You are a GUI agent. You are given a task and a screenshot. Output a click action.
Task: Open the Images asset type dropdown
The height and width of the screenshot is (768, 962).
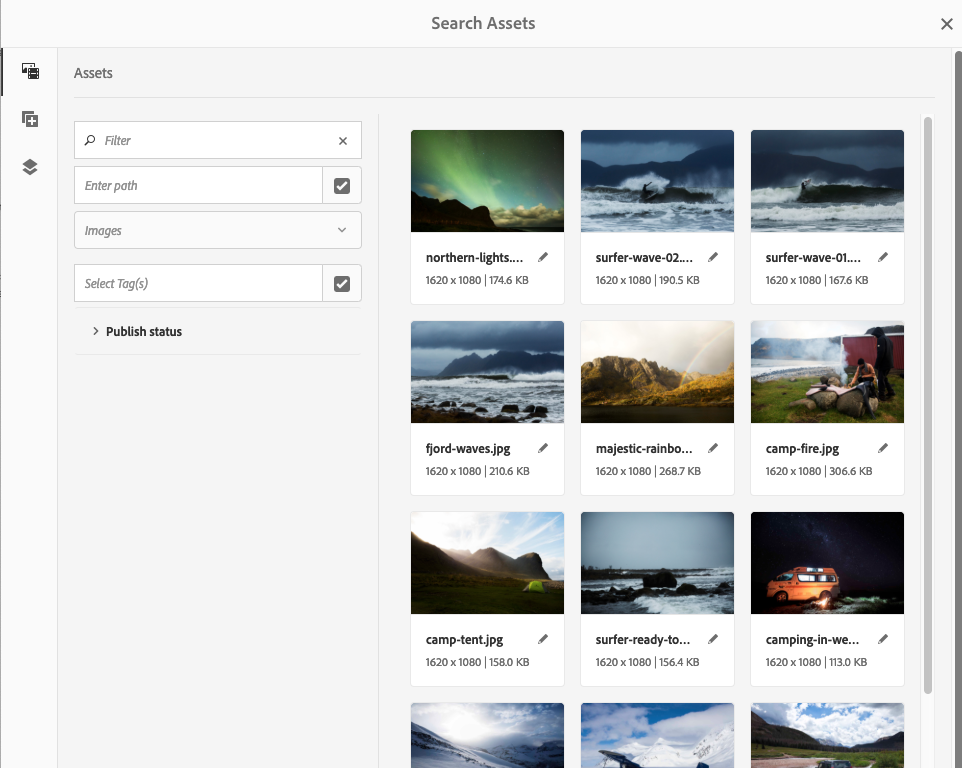(x=218, y=230)
